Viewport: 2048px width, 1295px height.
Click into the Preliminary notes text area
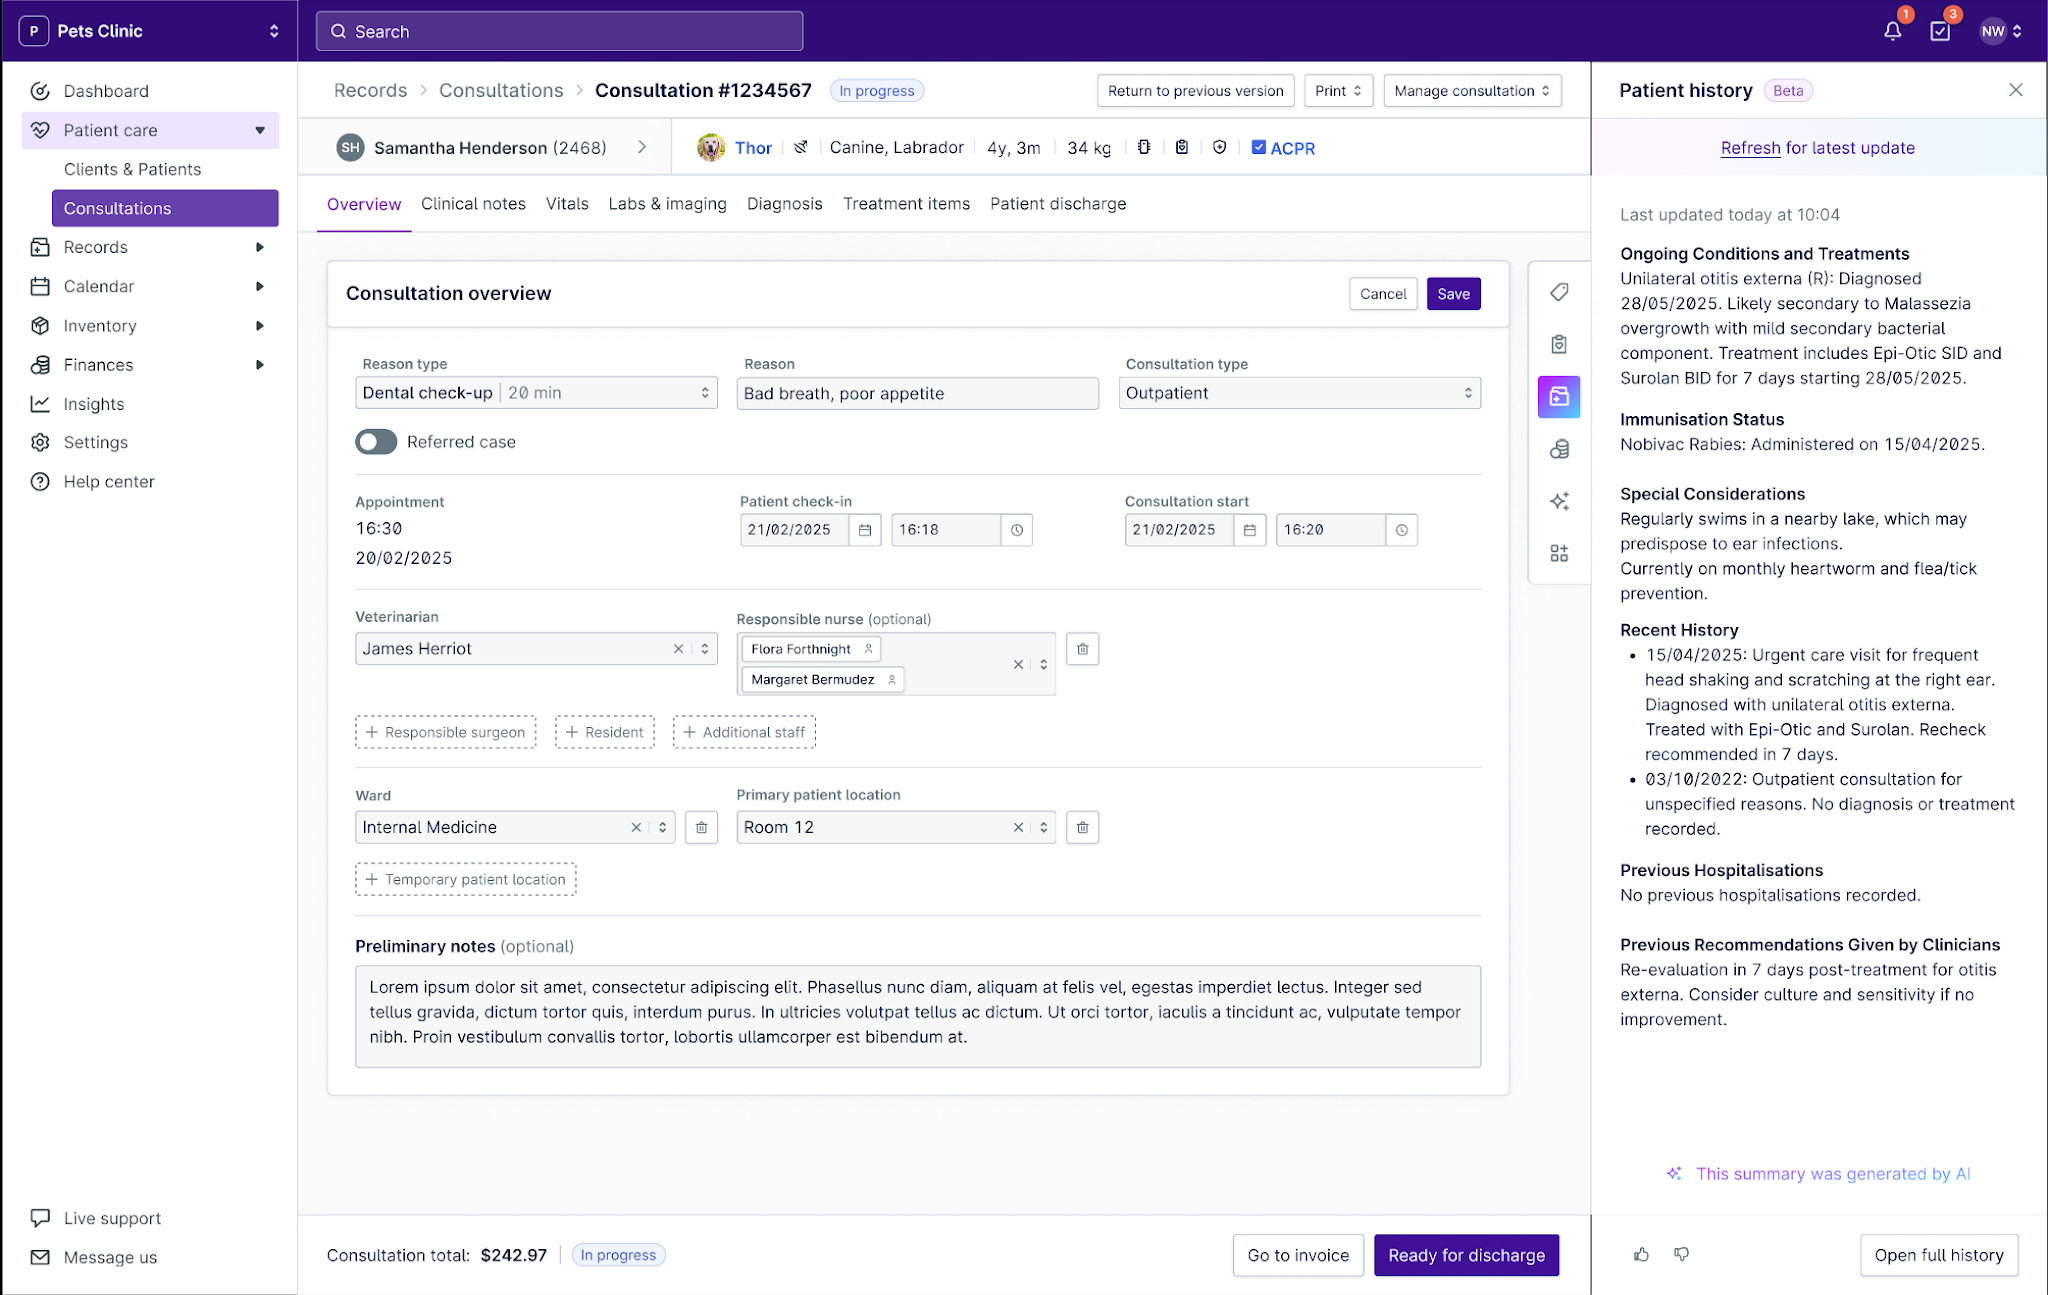pyautogui.click(x=917, y=1015)
